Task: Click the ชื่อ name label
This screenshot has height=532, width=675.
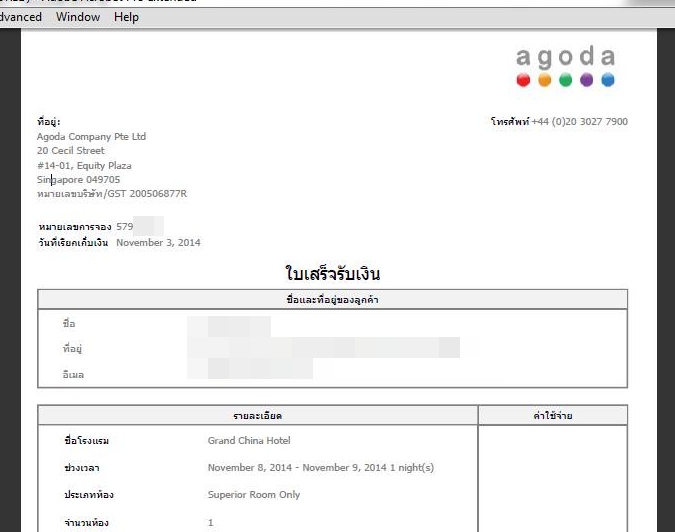Action: (x=69, y=323)
